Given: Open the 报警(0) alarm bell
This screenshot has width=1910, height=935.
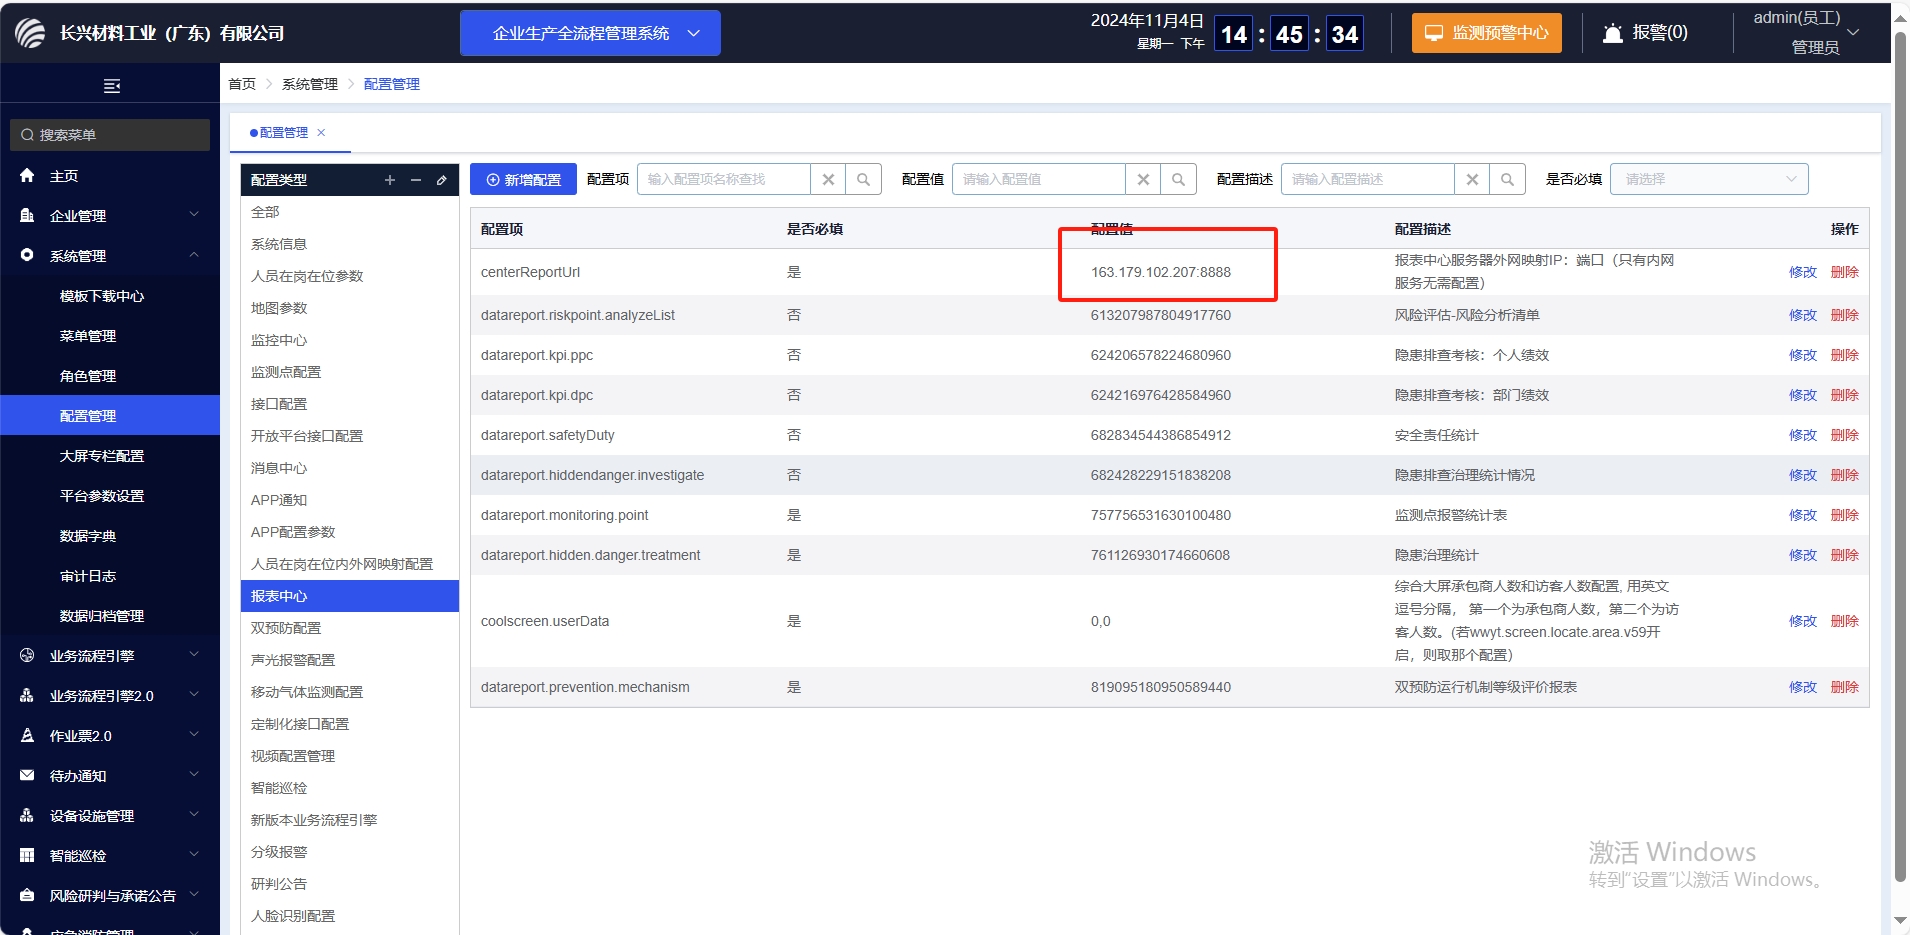Looking at the screenshot, I should [1645, 33].
